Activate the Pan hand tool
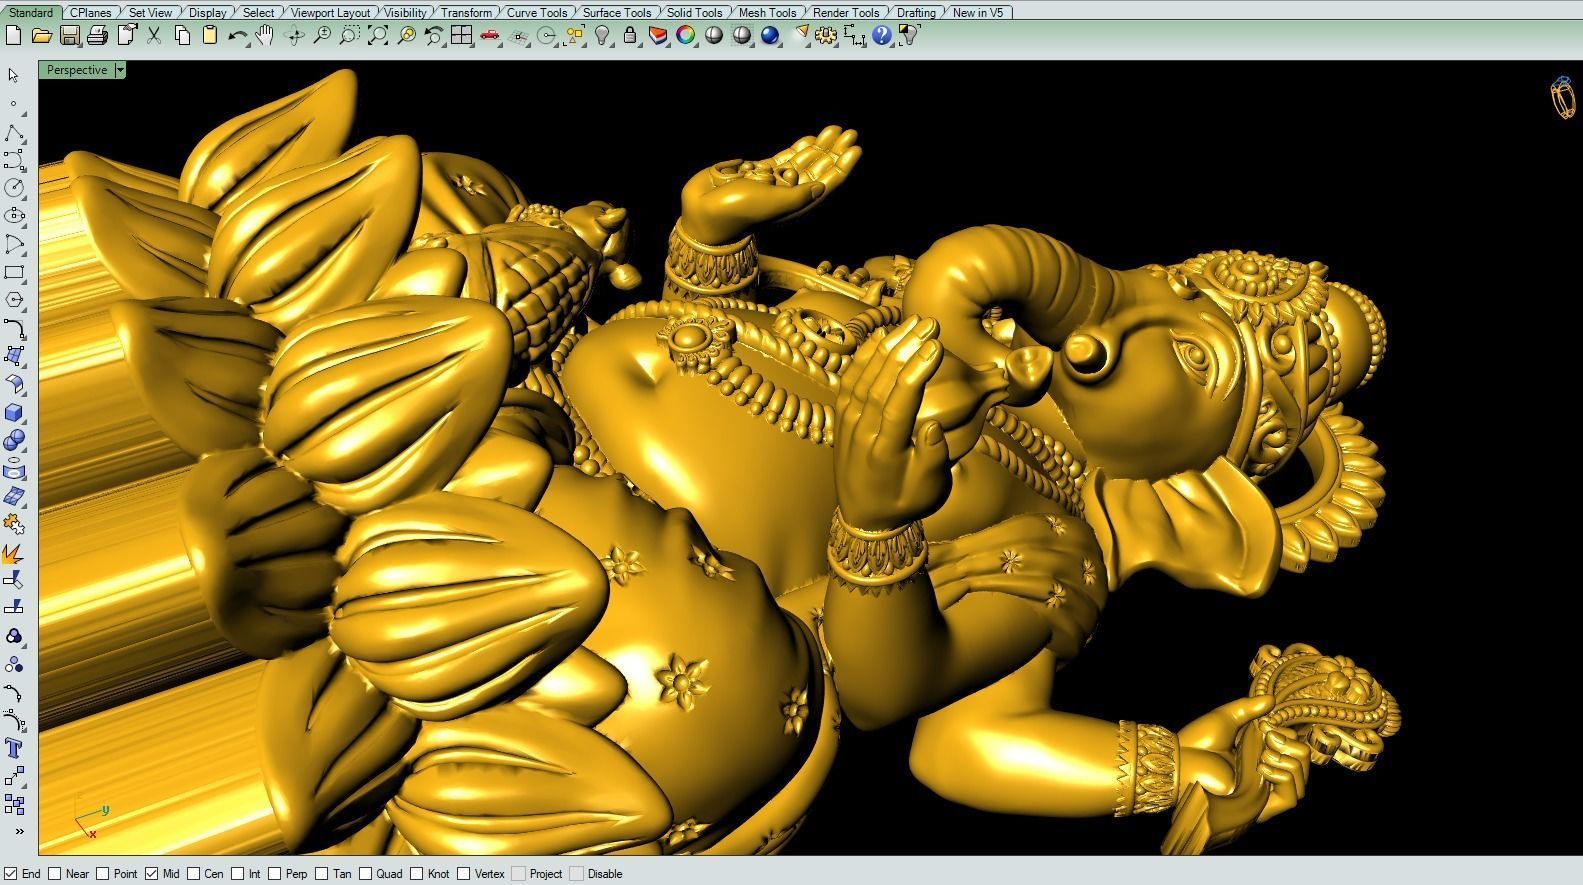This screenshot has width=1583, height=885. point(265,36)
